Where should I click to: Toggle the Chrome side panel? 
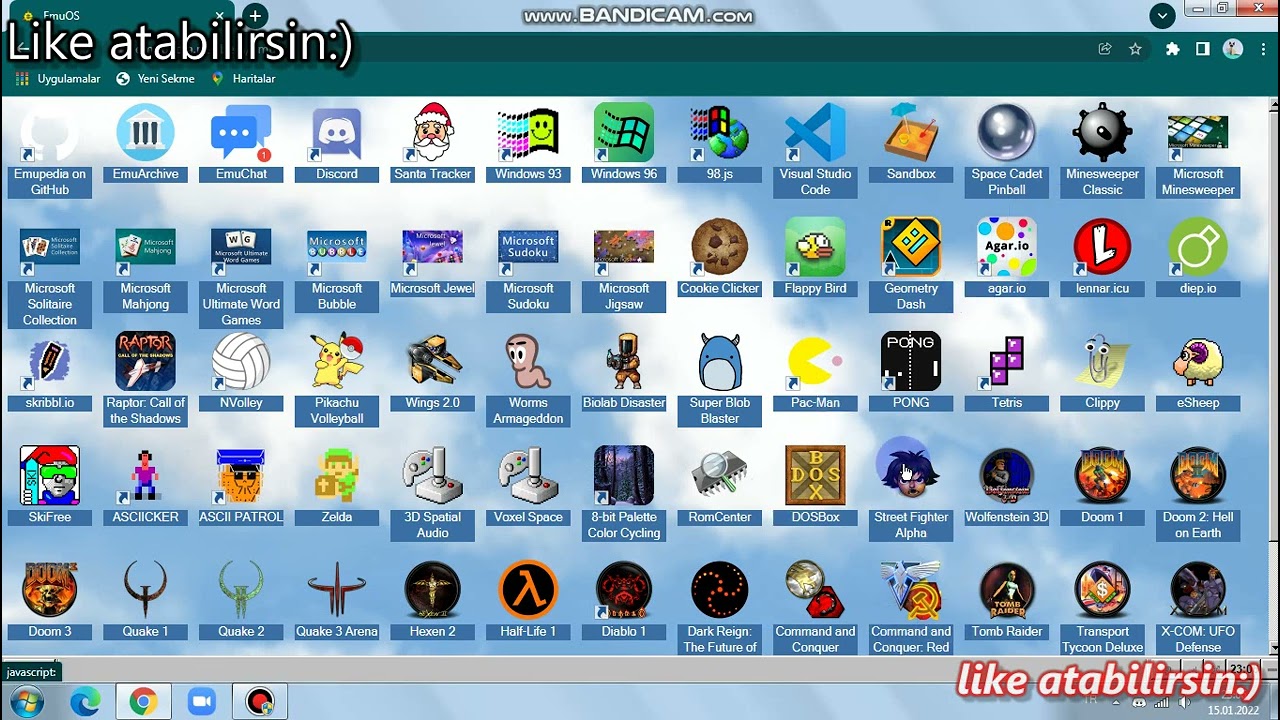coord(1203,48)
